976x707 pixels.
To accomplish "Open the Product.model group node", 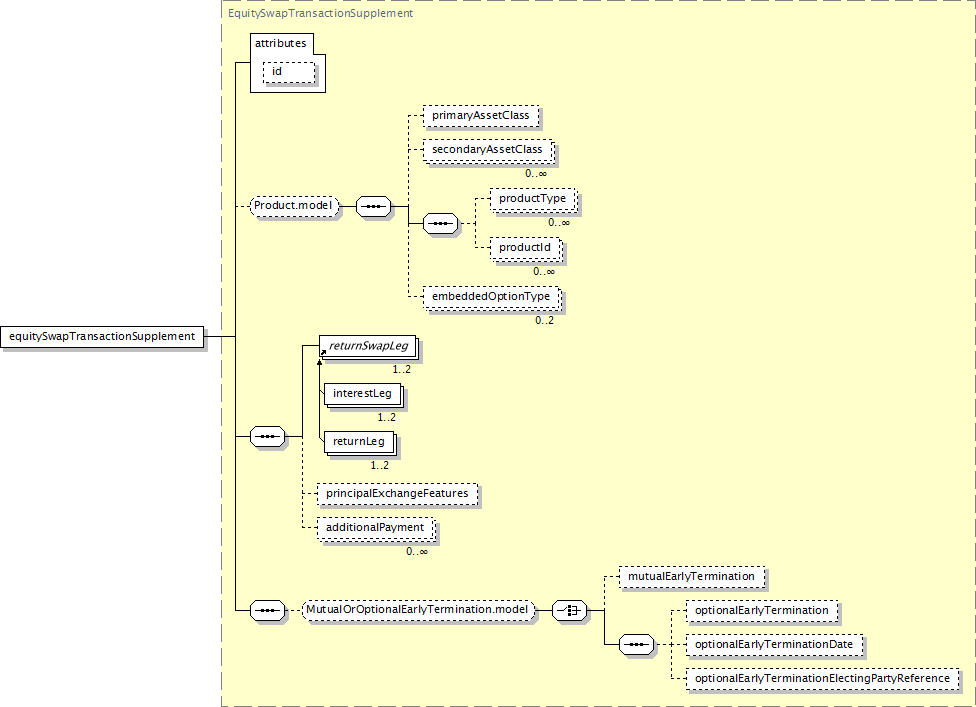I will point(294,207).
